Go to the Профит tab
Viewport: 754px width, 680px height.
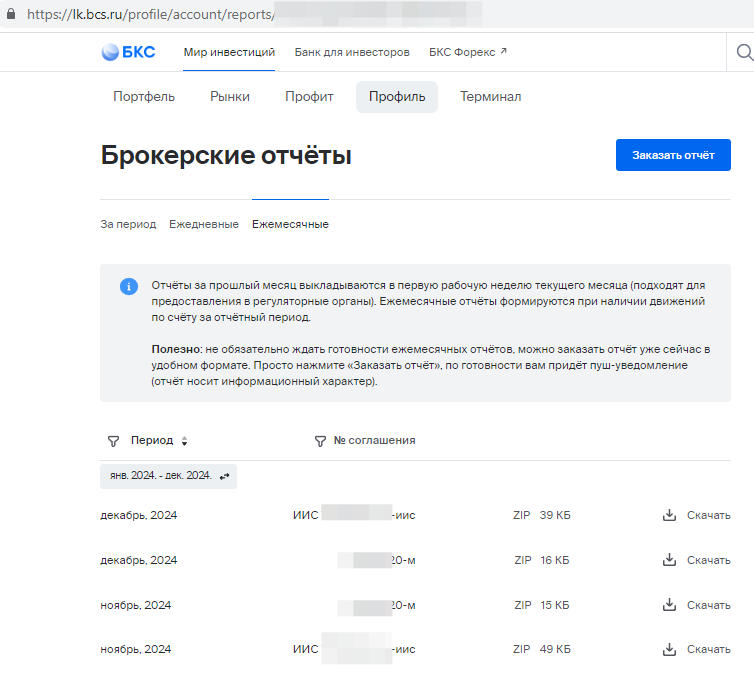309,97
